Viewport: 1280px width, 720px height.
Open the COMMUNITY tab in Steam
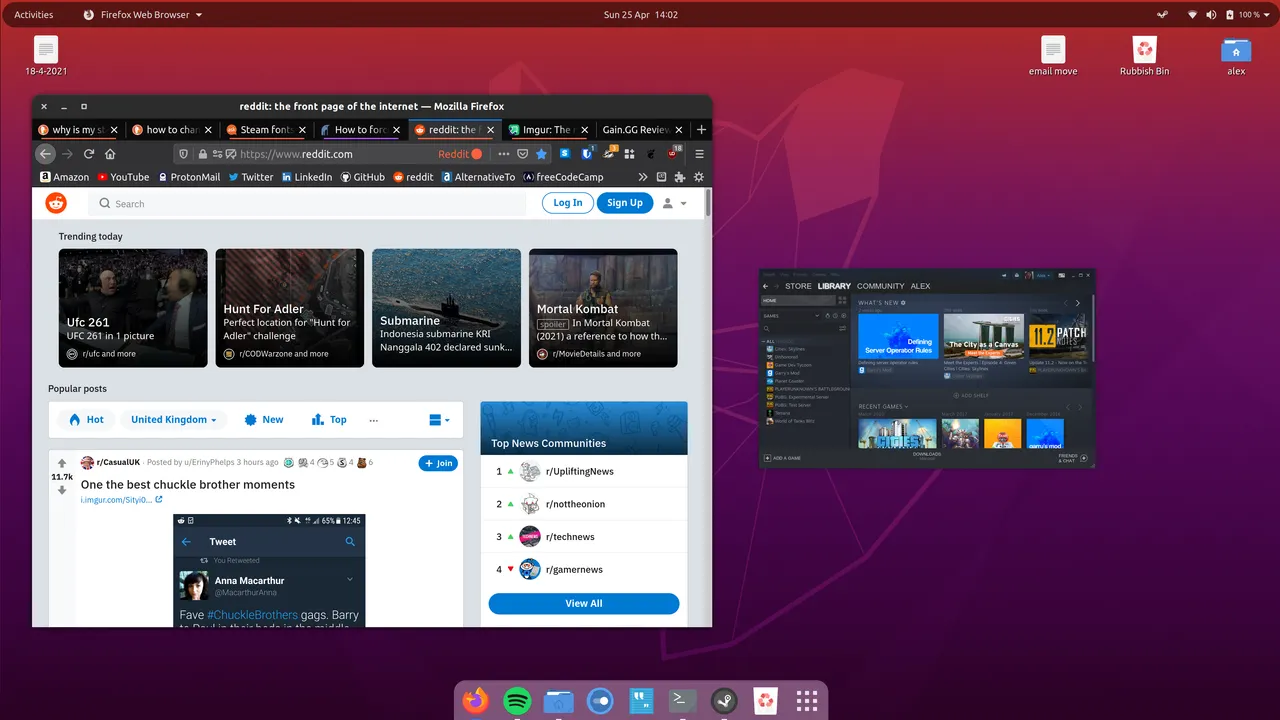(x=880, y=286)
